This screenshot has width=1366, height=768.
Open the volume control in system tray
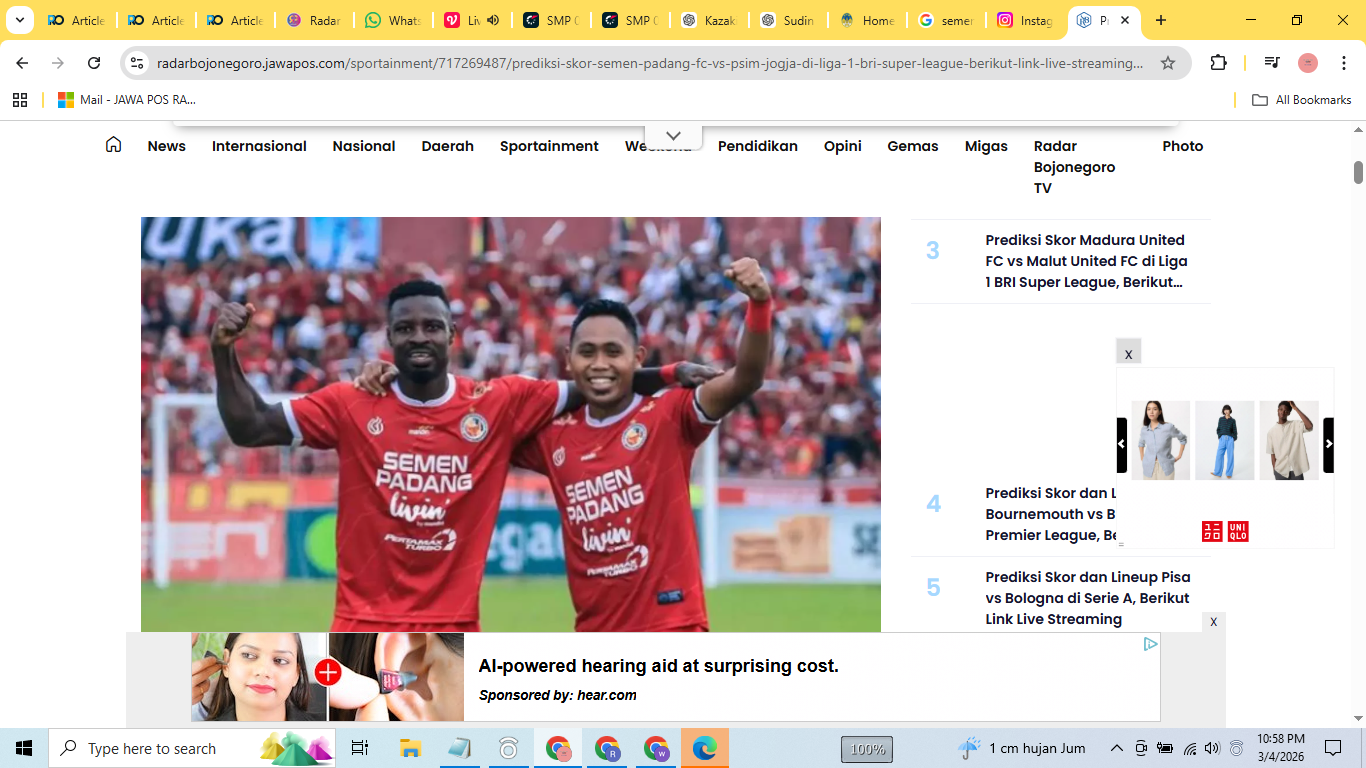click(1212, 748)
